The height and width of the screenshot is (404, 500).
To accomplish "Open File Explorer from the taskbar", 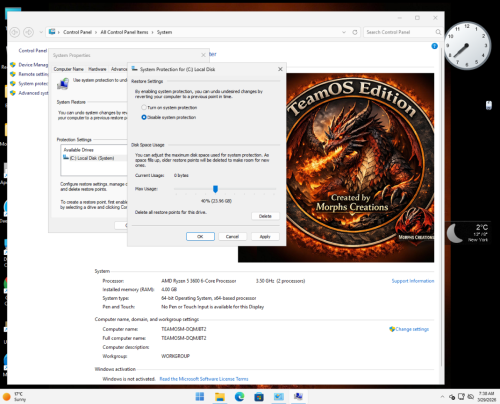I will pyautogui.click(x=220, y=396).
